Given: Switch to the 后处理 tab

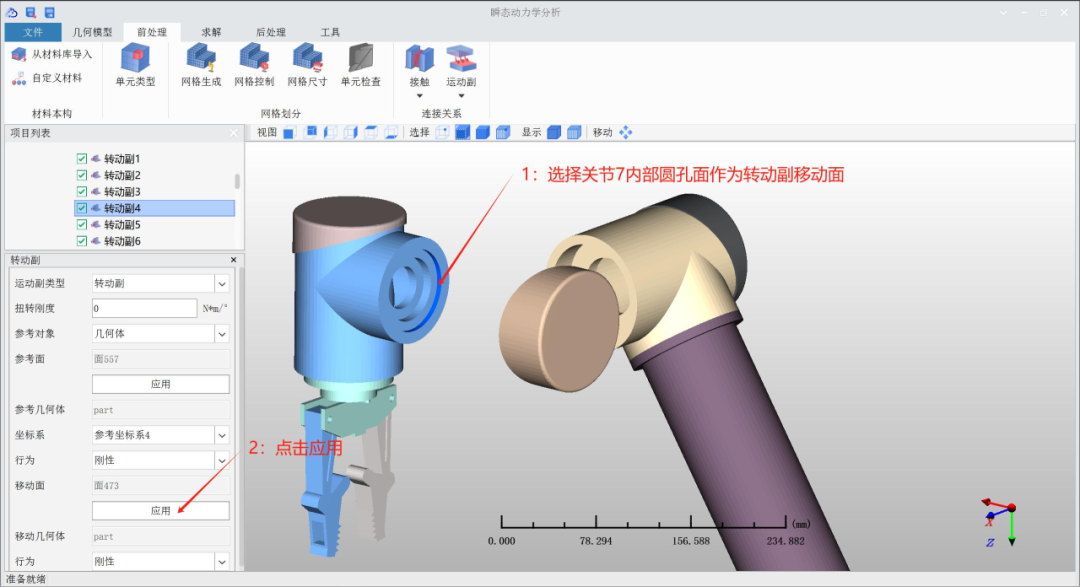Looking at the screenshot, I should point(271,32).
